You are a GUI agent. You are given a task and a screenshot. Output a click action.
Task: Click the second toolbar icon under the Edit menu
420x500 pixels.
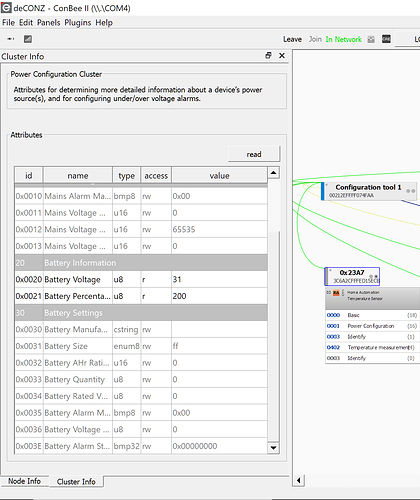(28, 39)
